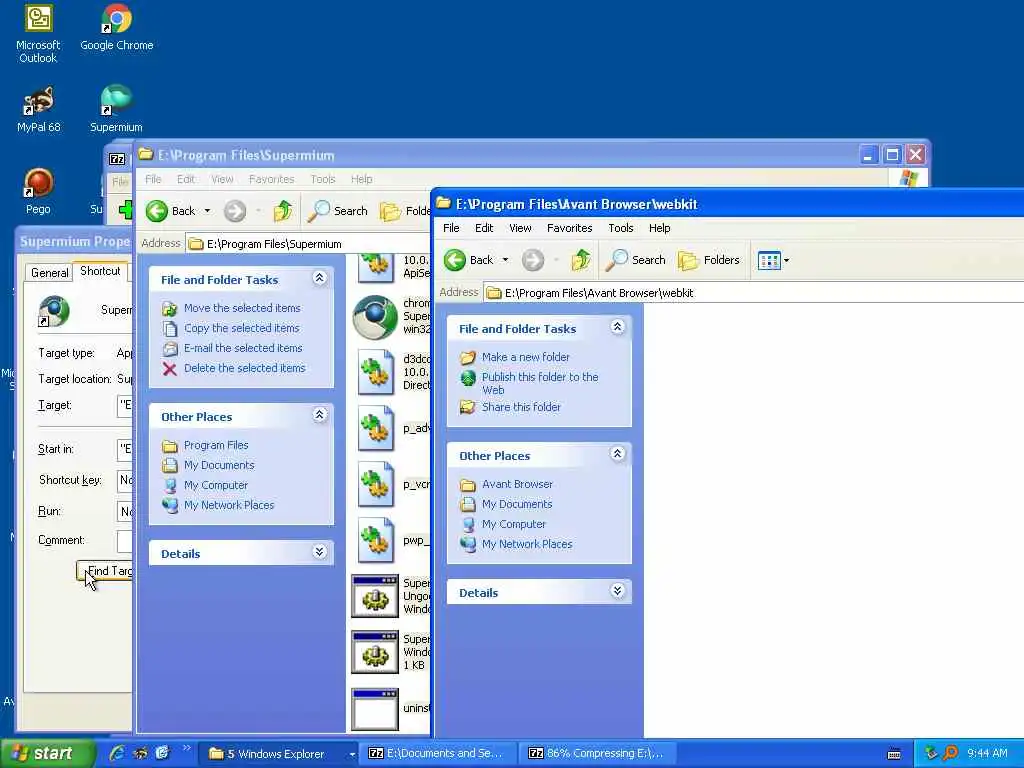The width and height of the screenshot is (1024, 768).
Task: Click Share this folder link
Action: click(x=521, y=407)
